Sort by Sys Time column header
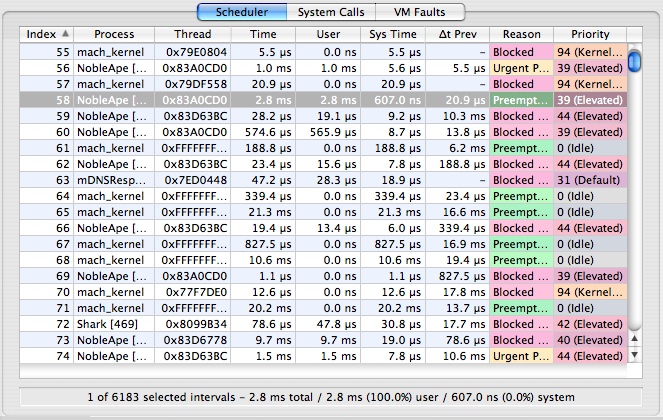The height and width of the screenshot is (420, 663). point(391,34)
